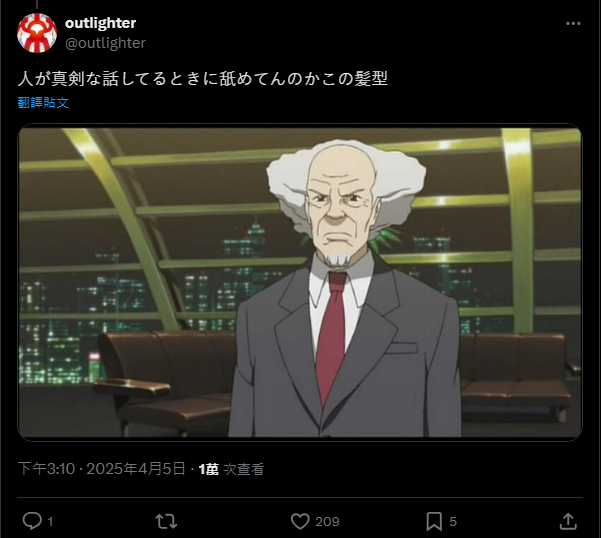Repost using the retweet arrows icon
The image size is (601, 538).
[166, 522]
